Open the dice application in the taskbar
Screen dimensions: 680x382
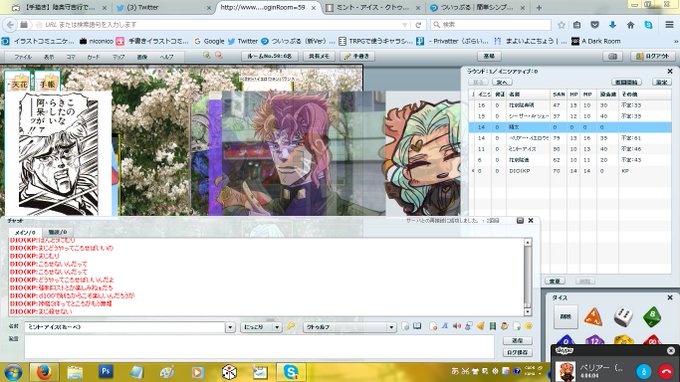tap(229, 372)
